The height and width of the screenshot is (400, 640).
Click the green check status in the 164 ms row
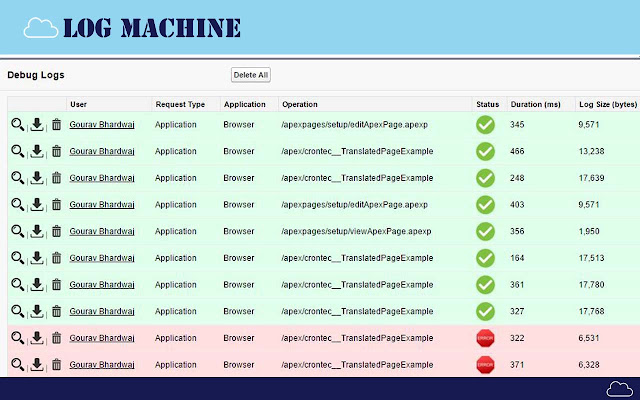click(x=485, y=258)
